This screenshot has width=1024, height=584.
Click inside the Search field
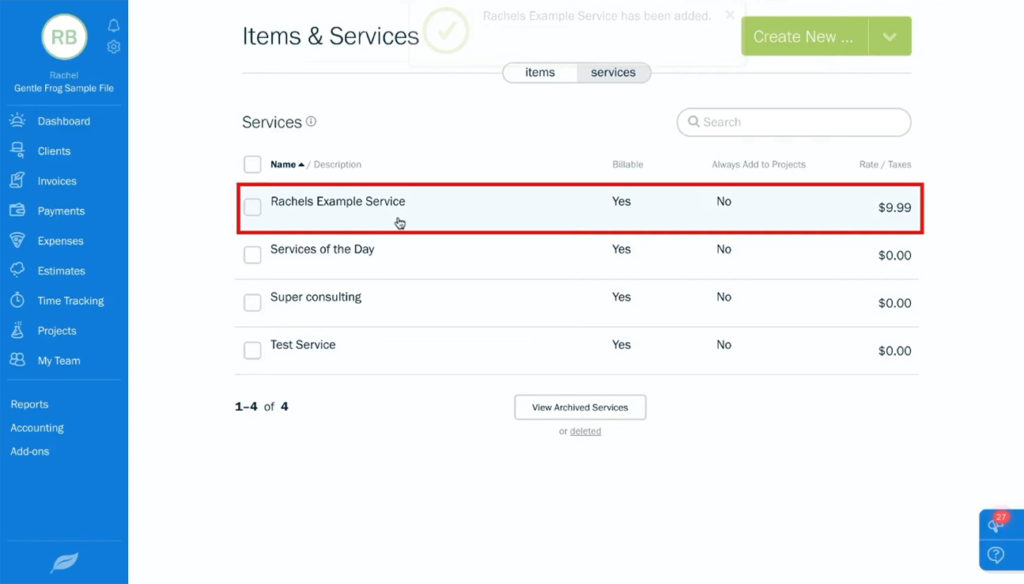pyautogui.click(x=793, y=121)
